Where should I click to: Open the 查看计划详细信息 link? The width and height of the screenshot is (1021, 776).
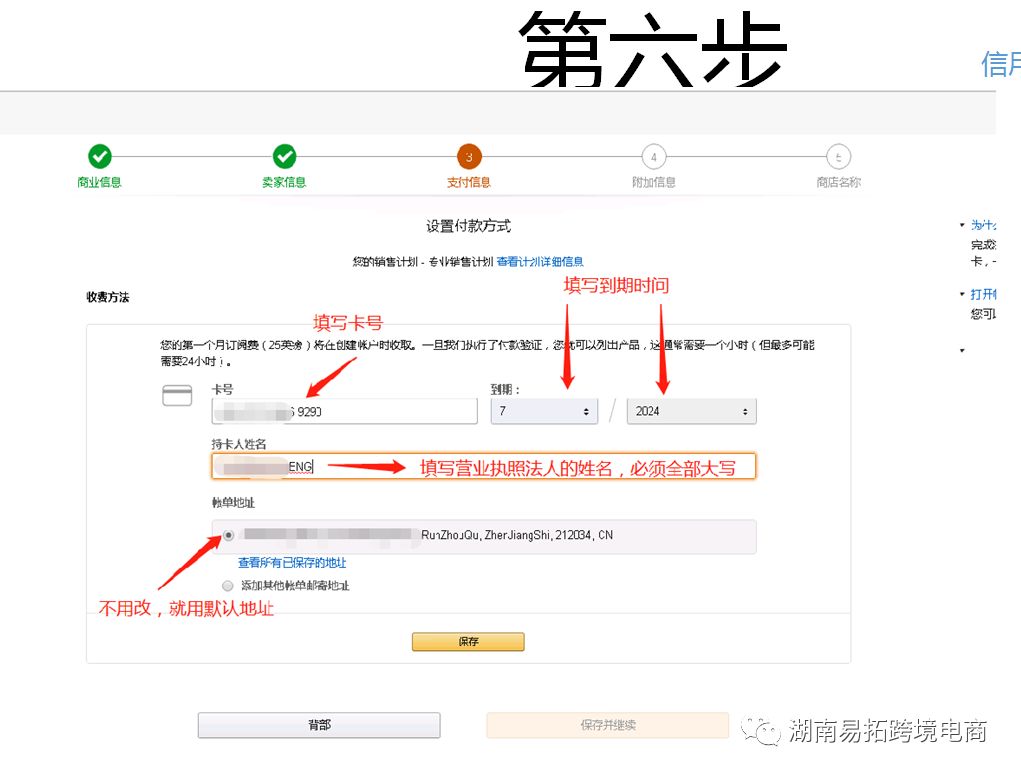point(540,262)
